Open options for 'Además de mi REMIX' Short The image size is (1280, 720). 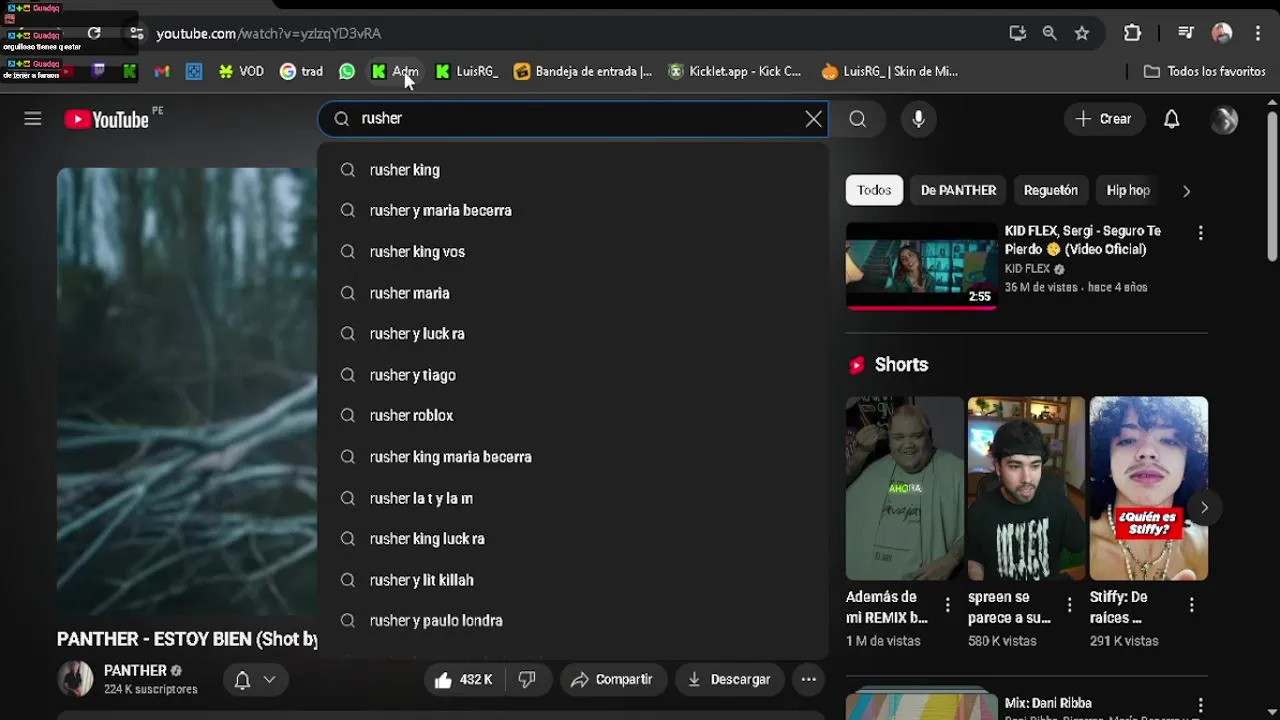point(948,605)
